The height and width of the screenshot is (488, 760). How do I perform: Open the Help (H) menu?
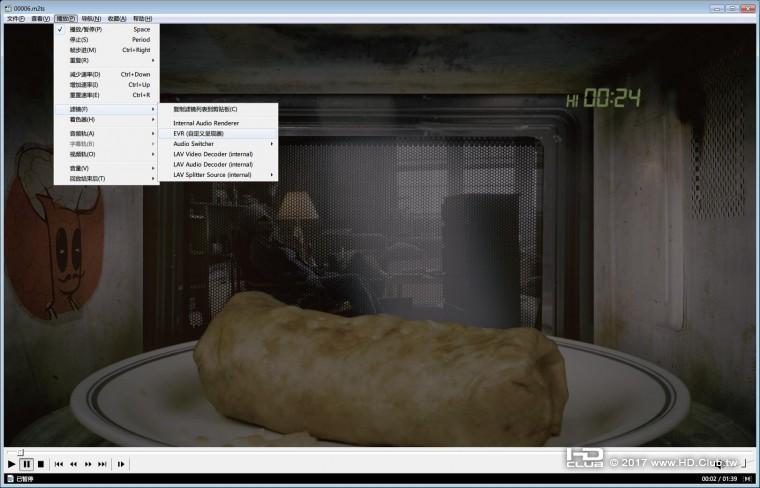coord(142,18)
